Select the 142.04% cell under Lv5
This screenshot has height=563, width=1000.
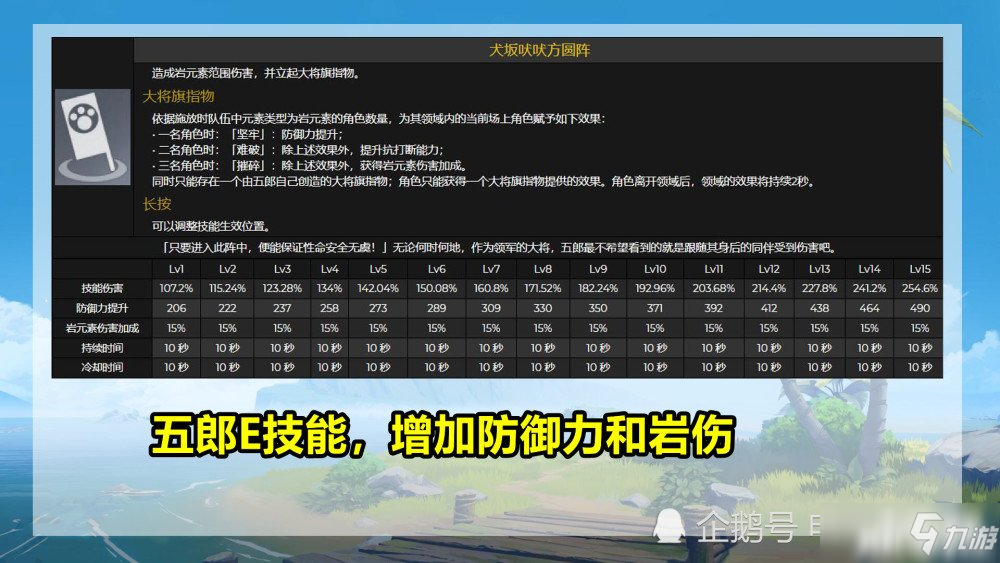pyautogui.click(x=378, y=289)
